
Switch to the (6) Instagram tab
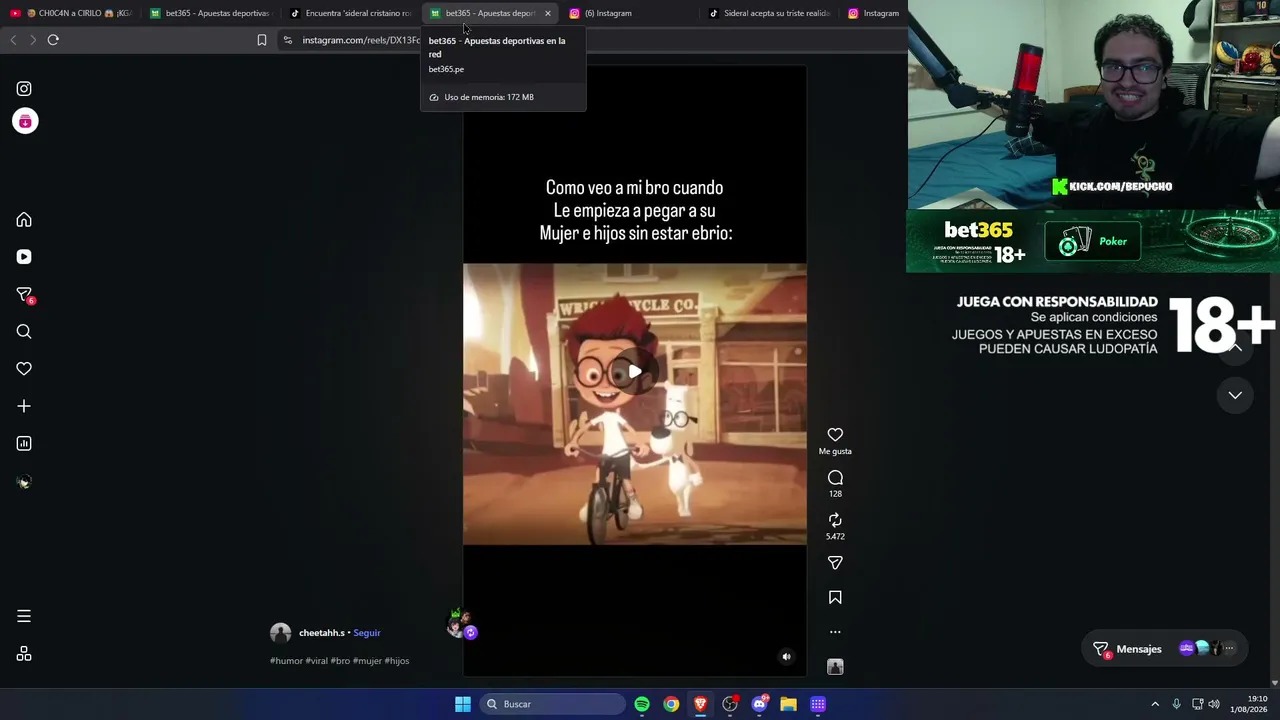coord(629,13)
